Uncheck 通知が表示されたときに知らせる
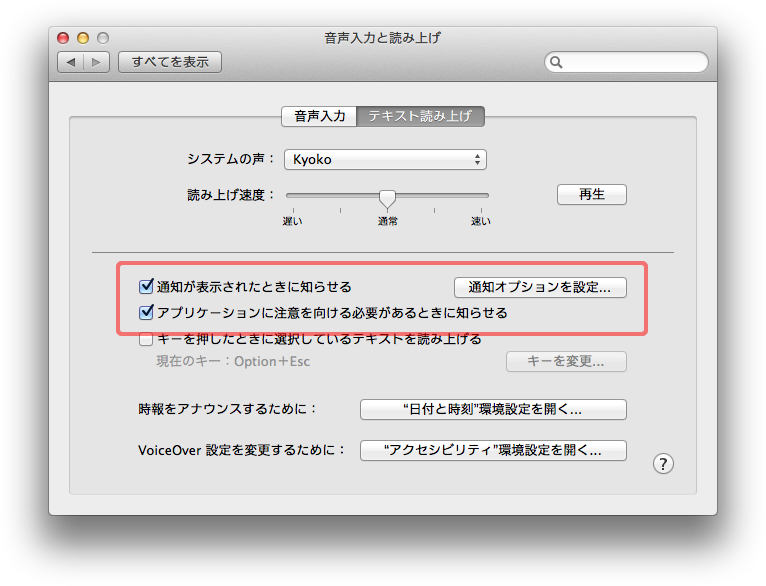The width and height of the screenshot is (766, 586). tap(147, 287)
